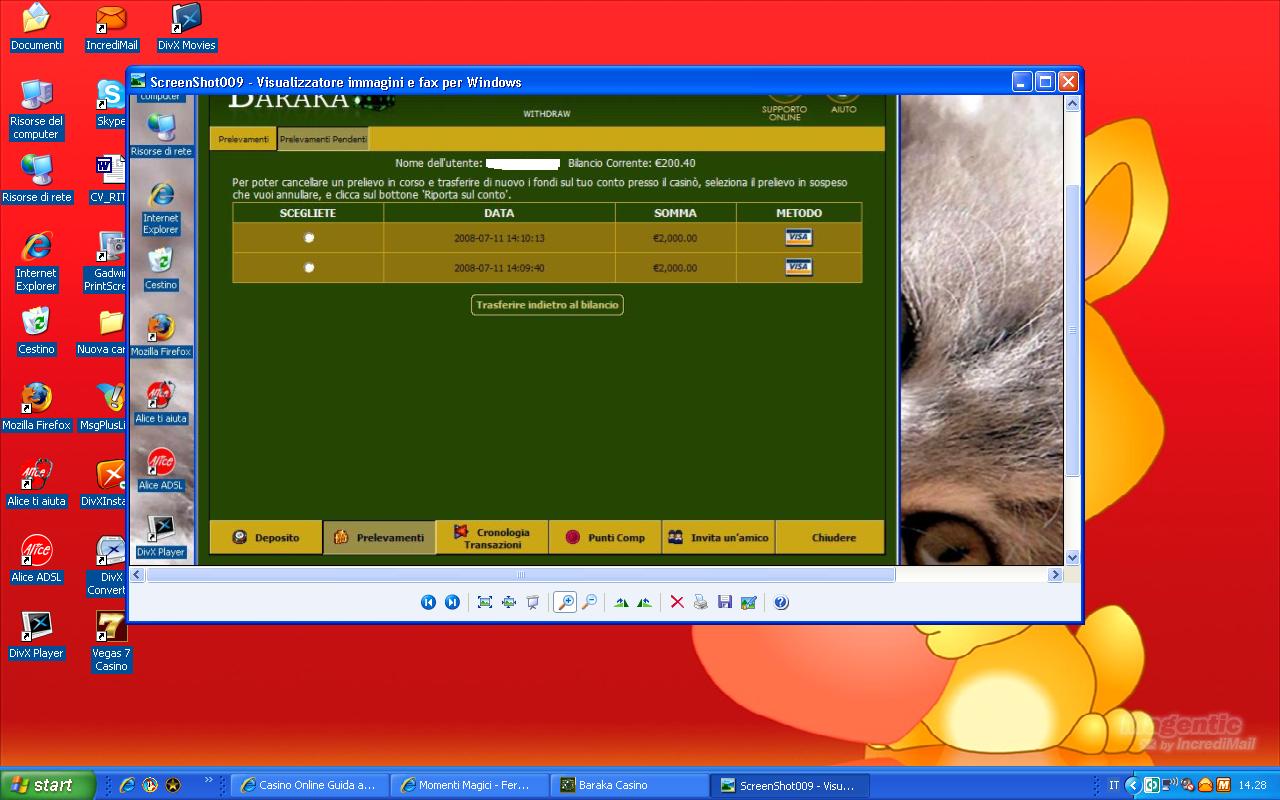Click the horizontal scrollbar thumb

[520, 575]
